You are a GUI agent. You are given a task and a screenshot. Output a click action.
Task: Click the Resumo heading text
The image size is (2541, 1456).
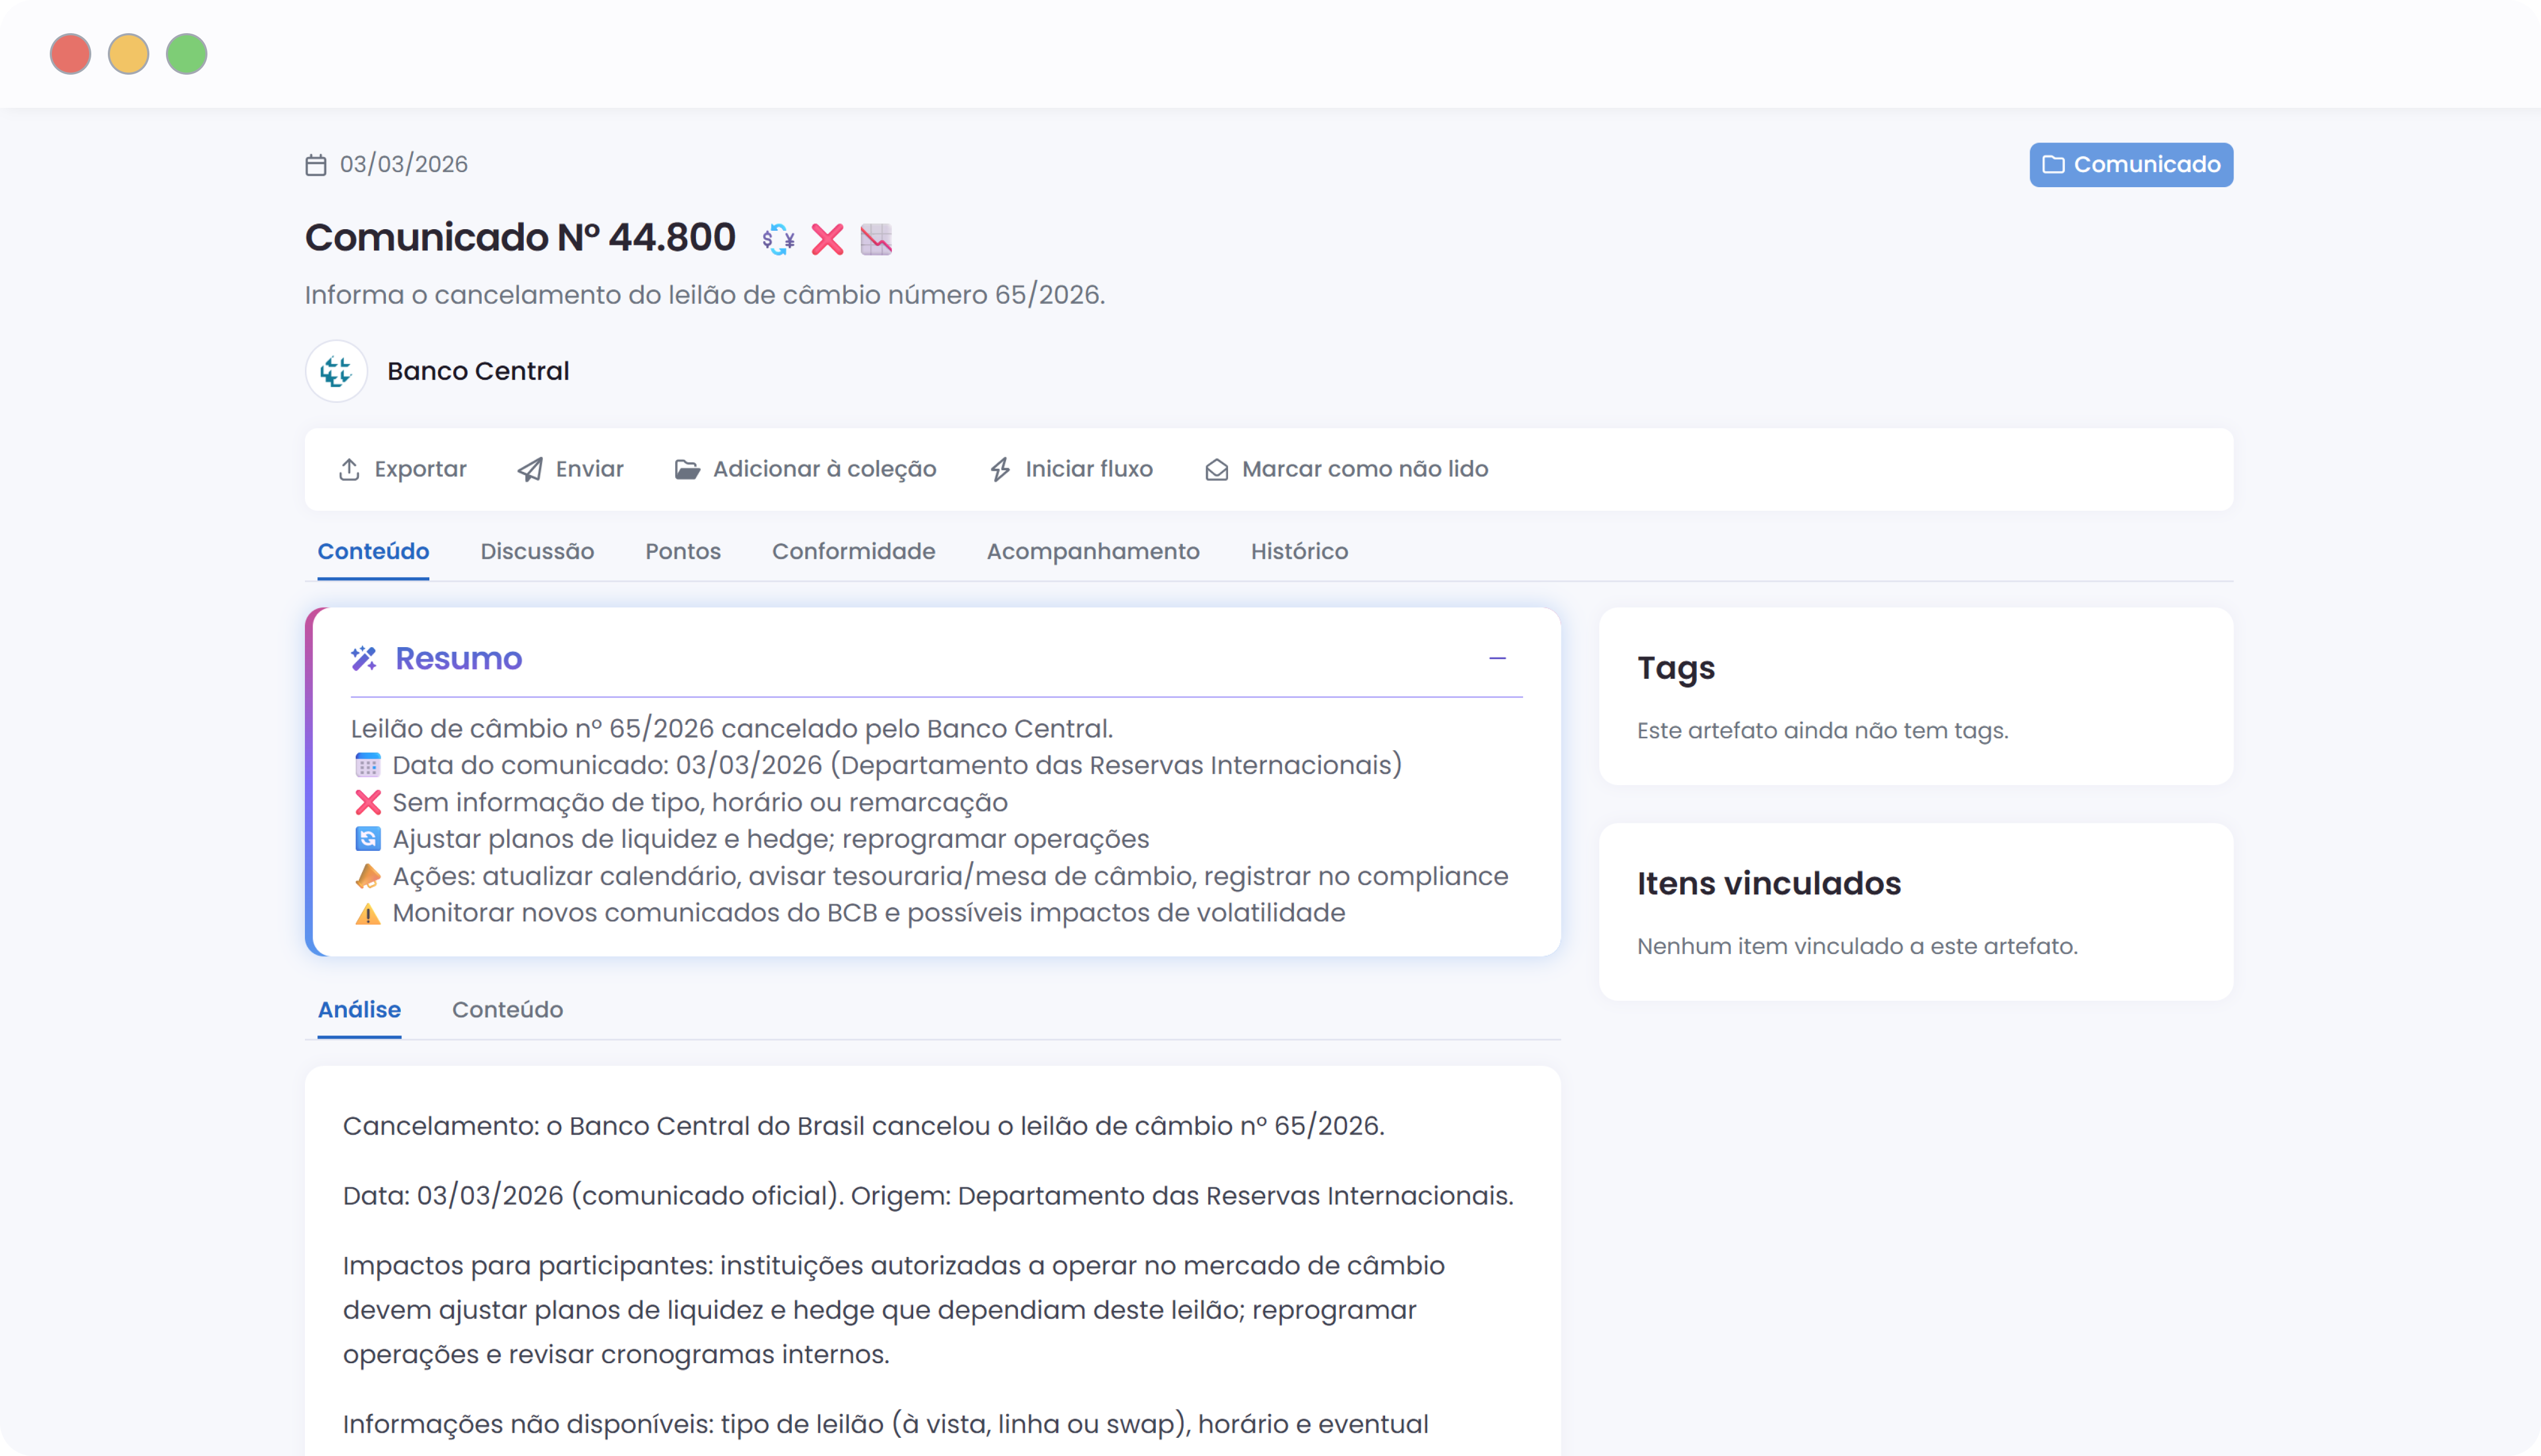(458, 659)
